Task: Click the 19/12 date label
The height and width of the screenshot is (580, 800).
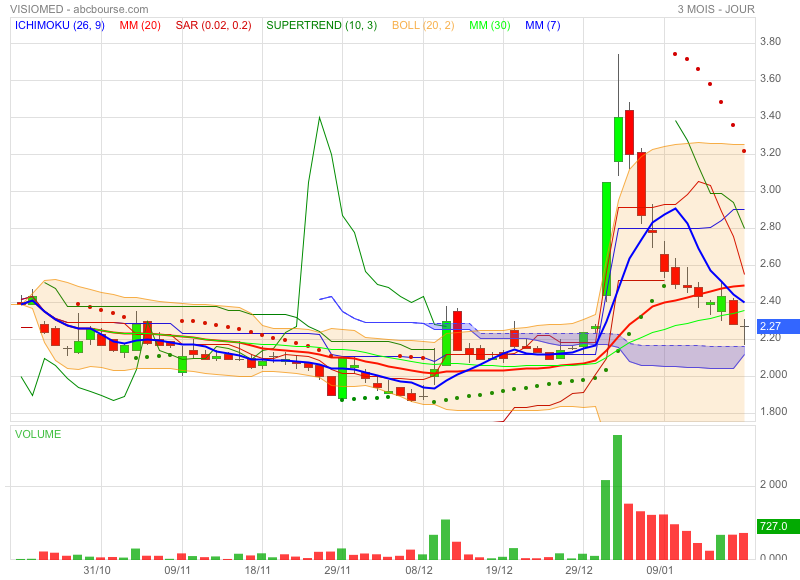Action: click(x=499, y=570)
